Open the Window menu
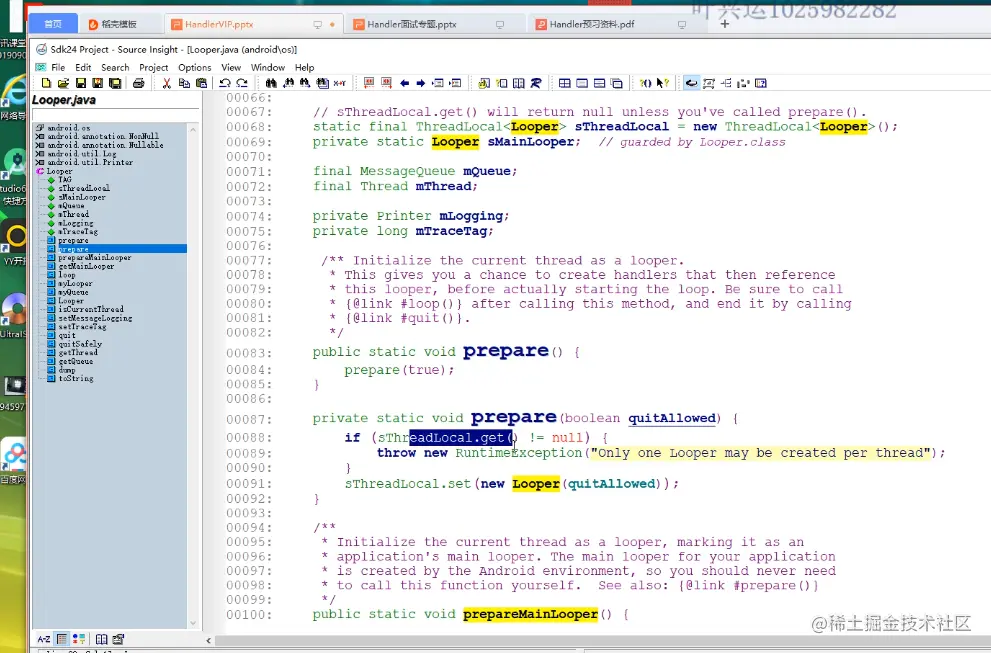 [268, 68]
